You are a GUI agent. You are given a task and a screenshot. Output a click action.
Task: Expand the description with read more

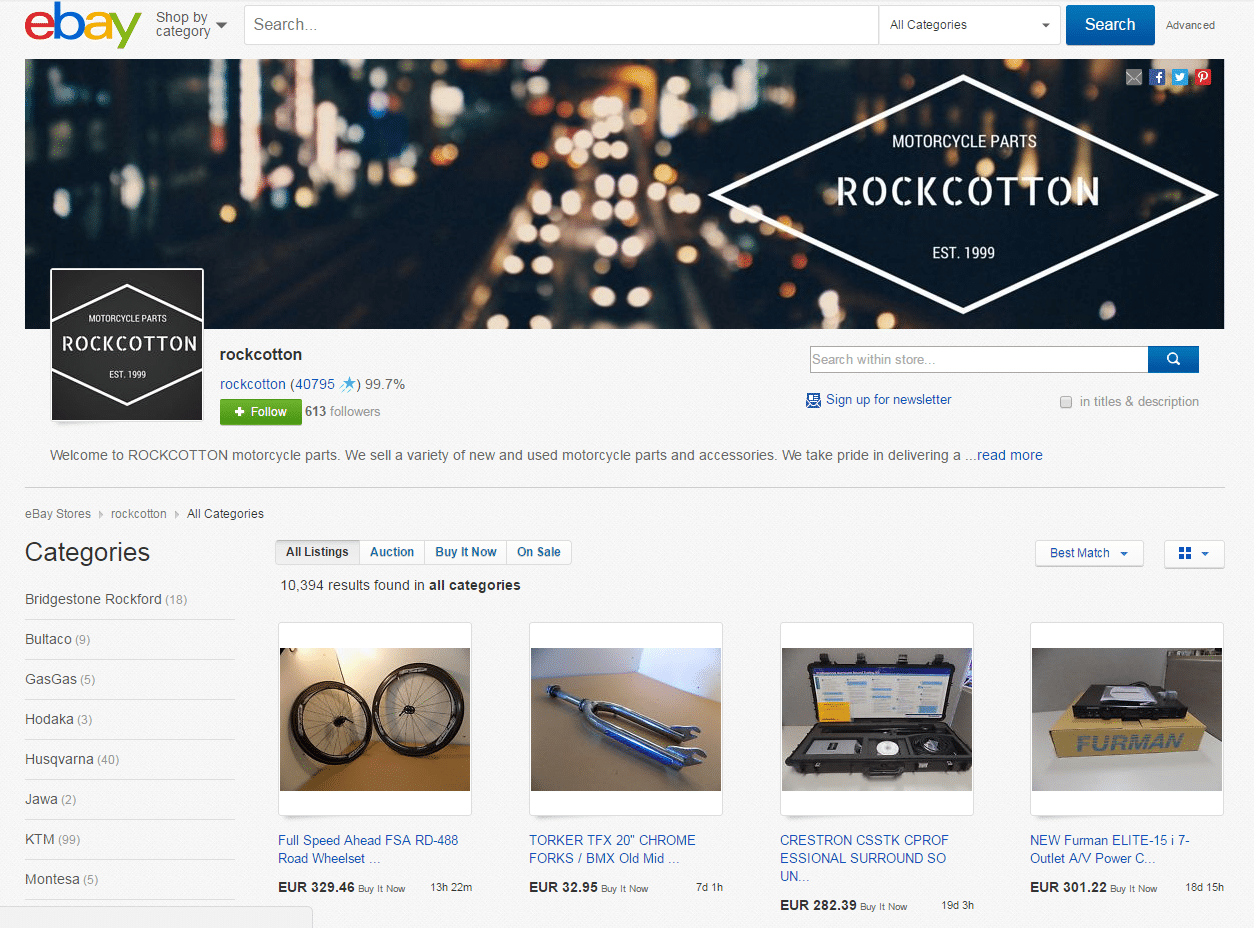(1010, 455)
